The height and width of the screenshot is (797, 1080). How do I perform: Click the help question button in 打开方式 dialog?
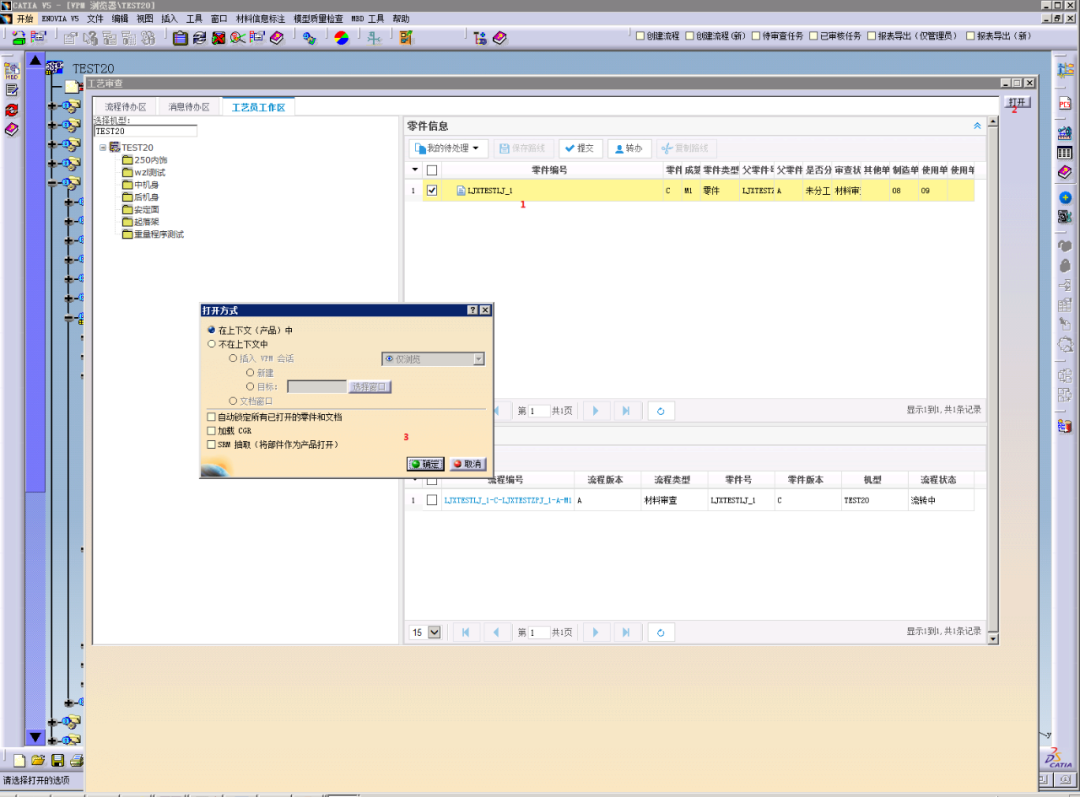[x=472, y=310]
